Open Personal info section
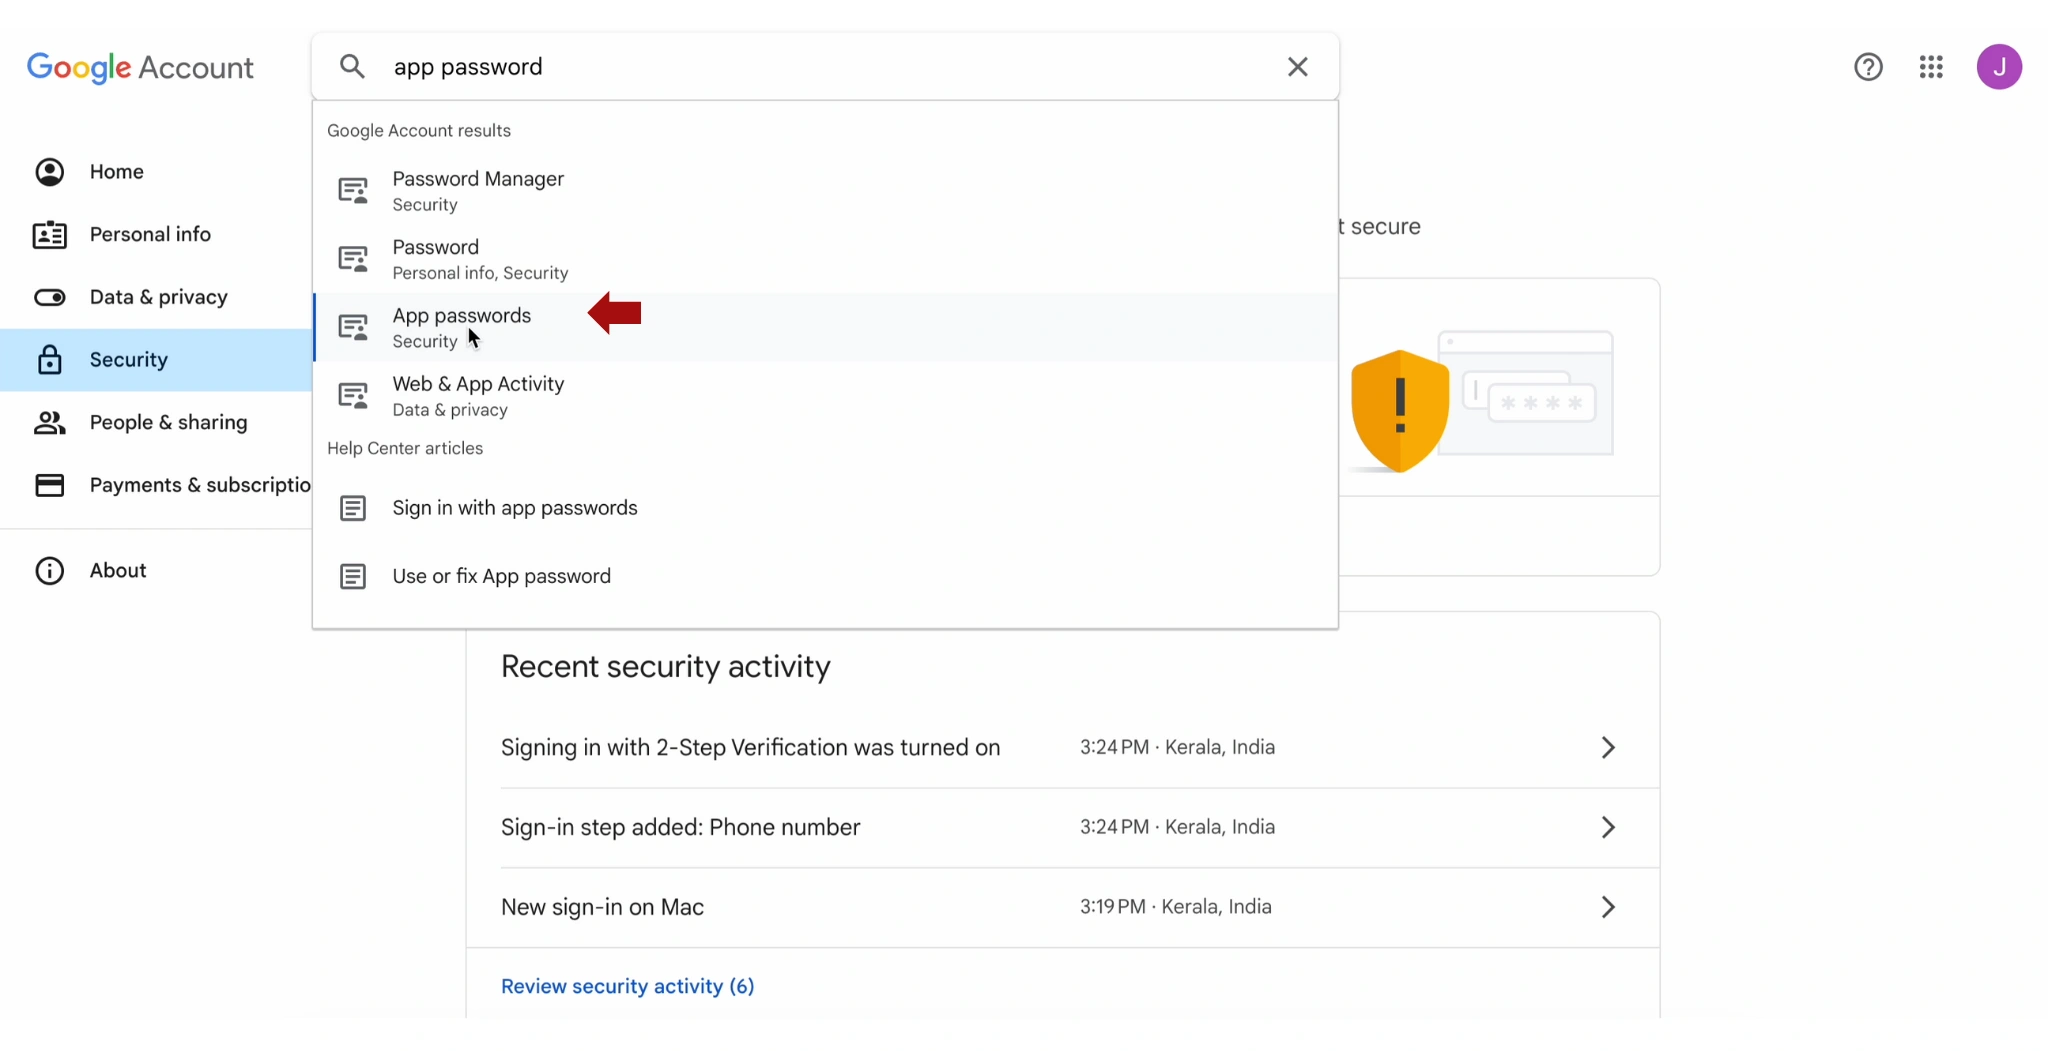 point(150,234)
